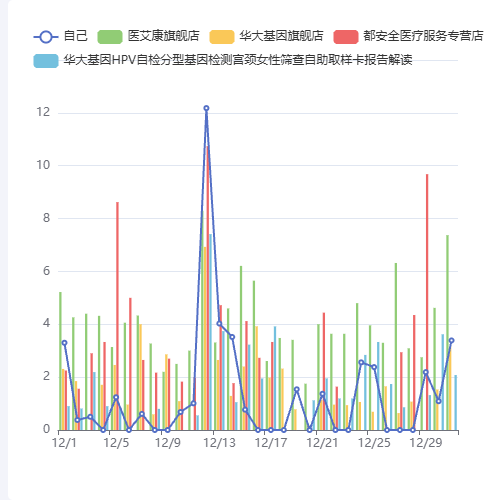Hide the 医艾康旗舰店 series via legend label
The image size is (500, 500).
point(163,36)
